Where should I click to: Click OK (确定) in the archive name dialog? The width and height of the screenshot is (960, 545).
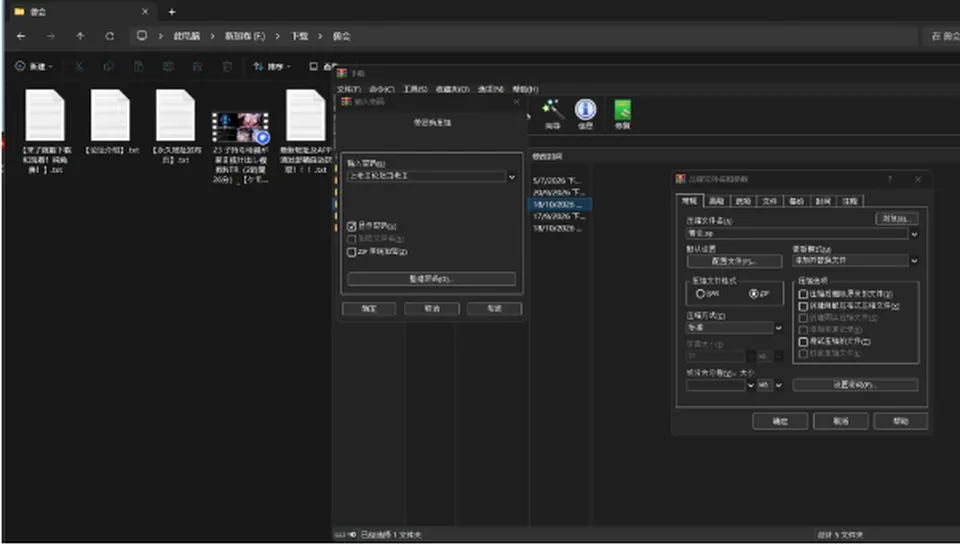point(779,421)
